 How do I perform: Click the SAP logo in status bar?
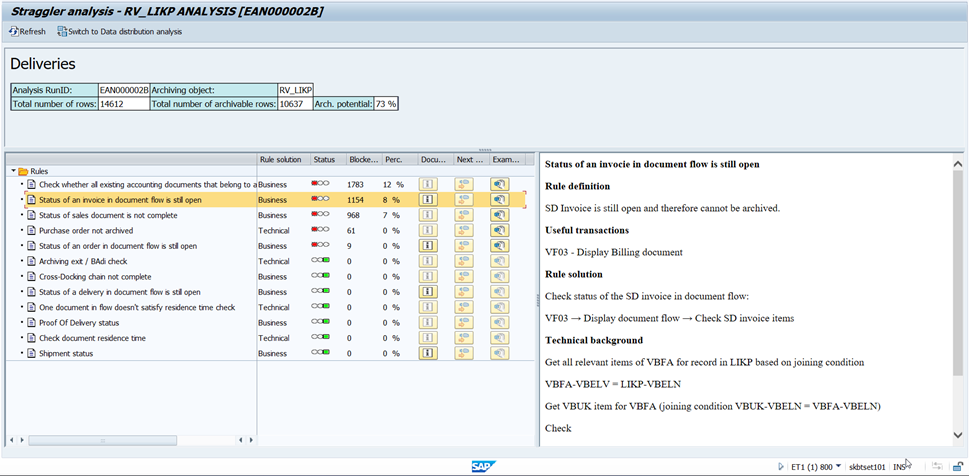click(484, 467)
